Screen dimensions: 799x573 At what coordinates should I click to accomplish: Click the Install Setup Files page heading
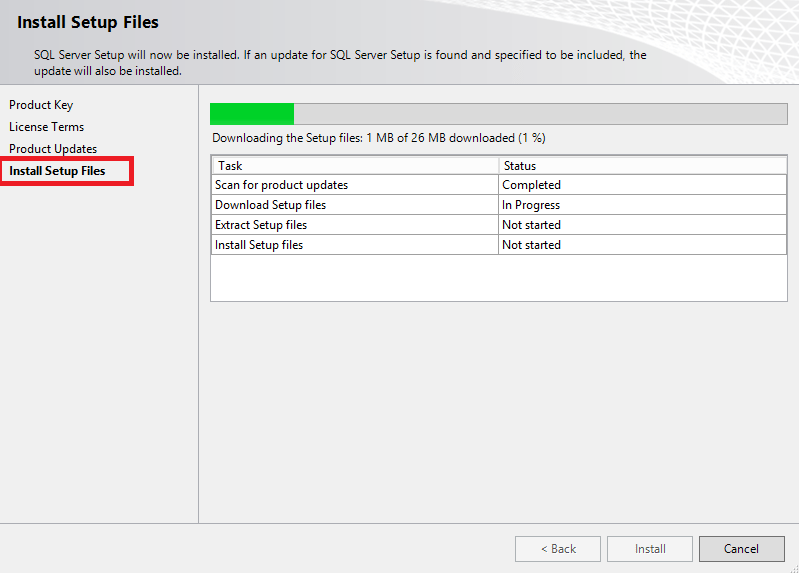88,22
